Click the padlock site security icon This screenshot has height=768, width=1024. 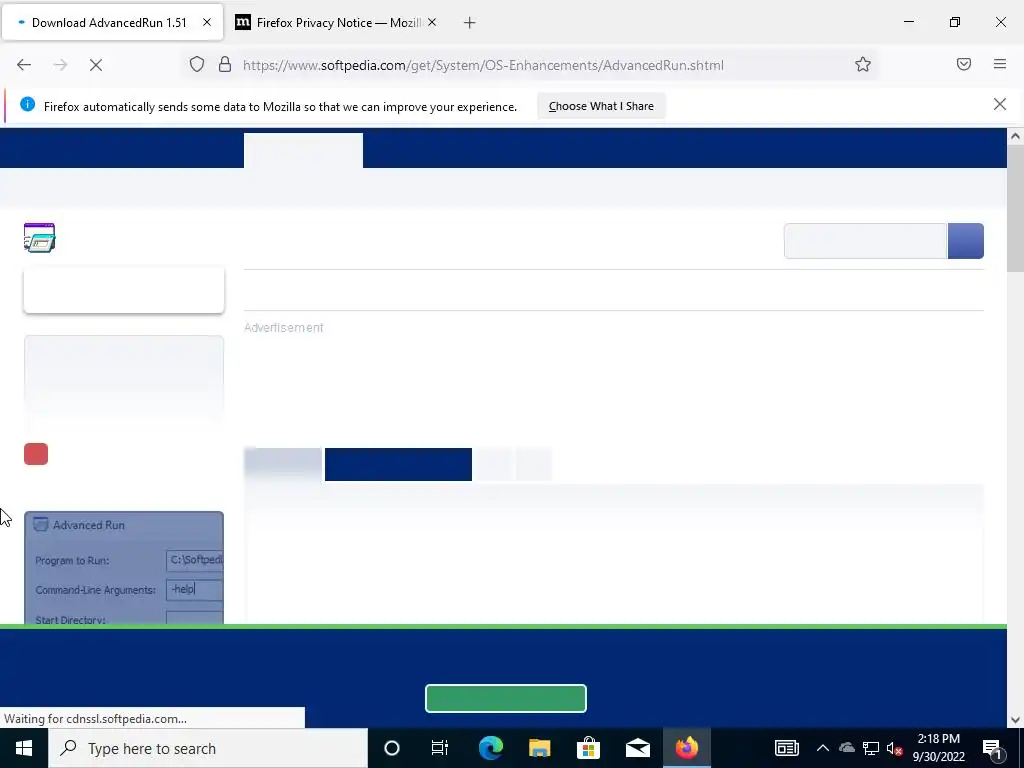click(x=225, y=65)
